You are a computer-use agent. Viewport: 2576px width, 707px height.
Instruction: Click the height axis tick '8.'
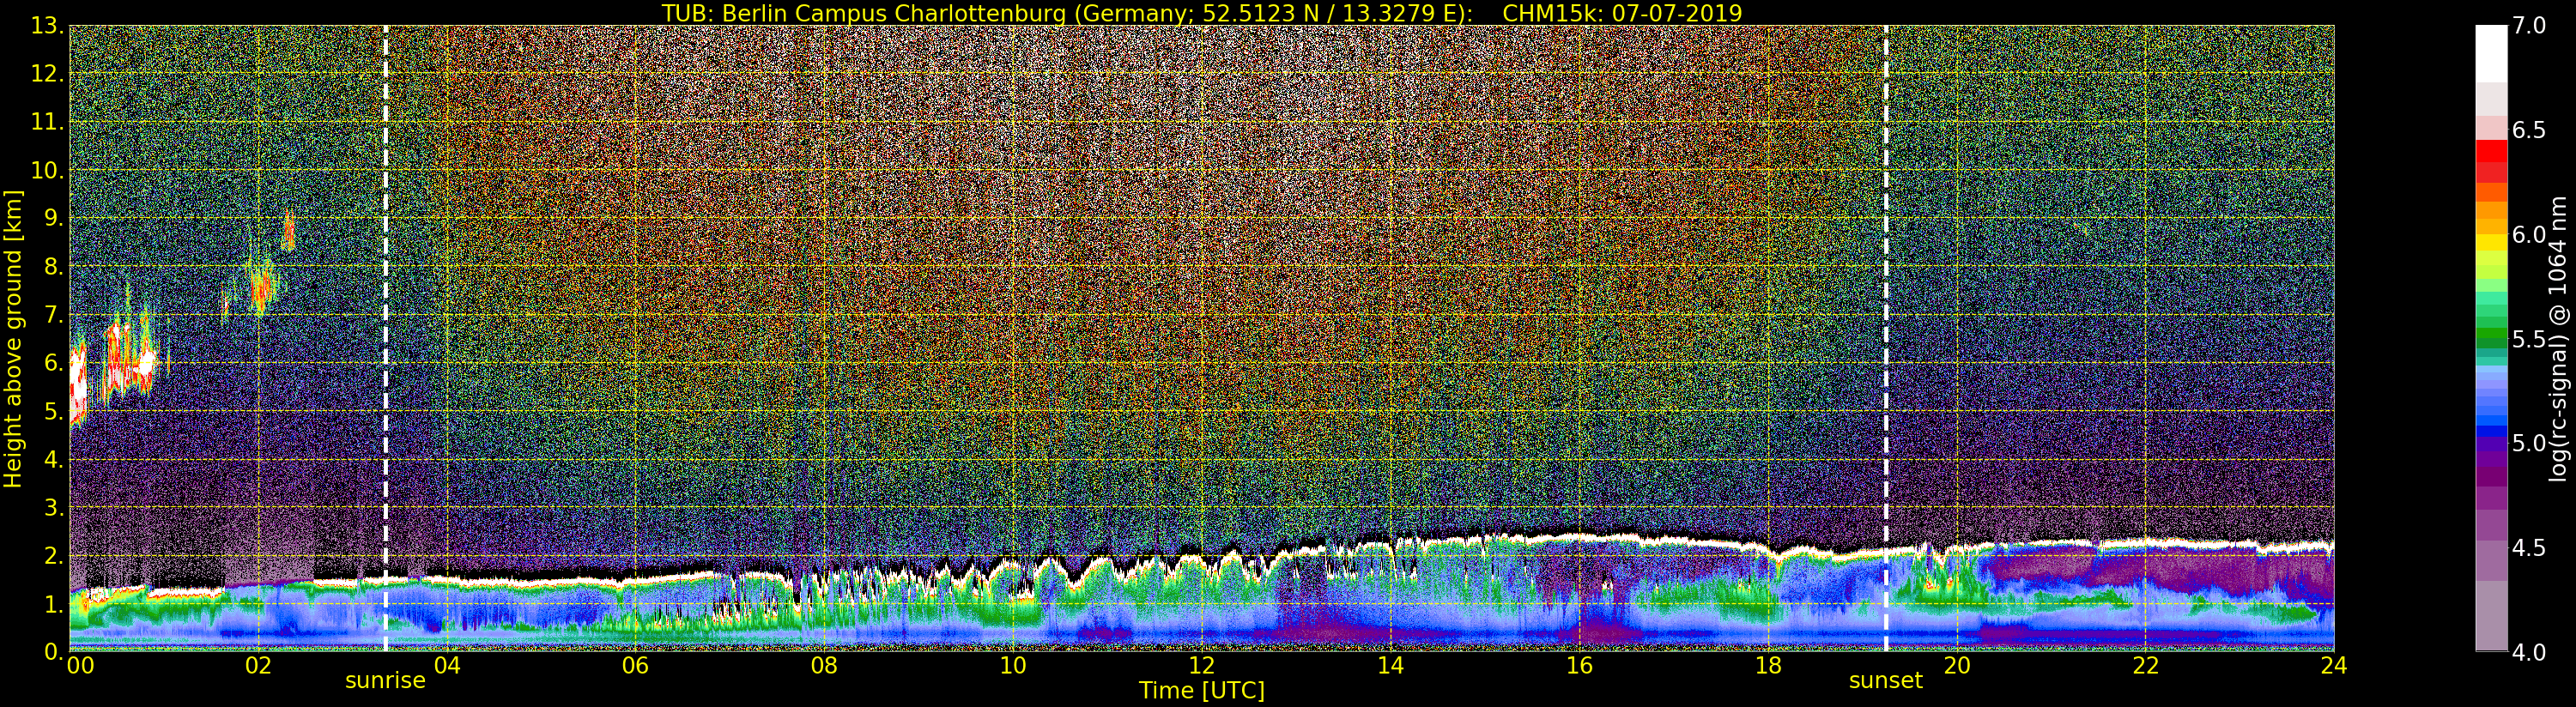click(55, 267)
